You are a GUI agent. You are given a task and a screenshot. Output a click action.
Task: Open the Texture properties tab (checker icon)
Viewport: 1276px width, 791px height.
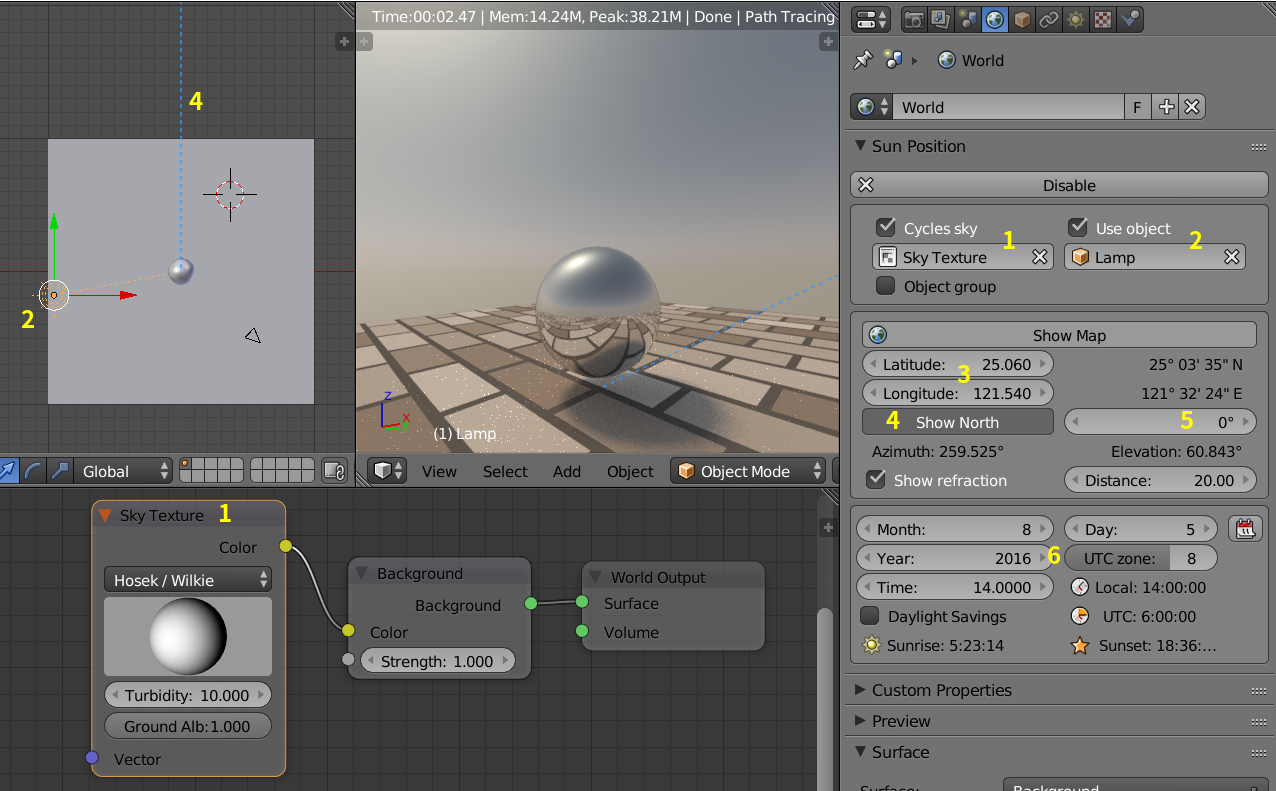coord(1102,19)
